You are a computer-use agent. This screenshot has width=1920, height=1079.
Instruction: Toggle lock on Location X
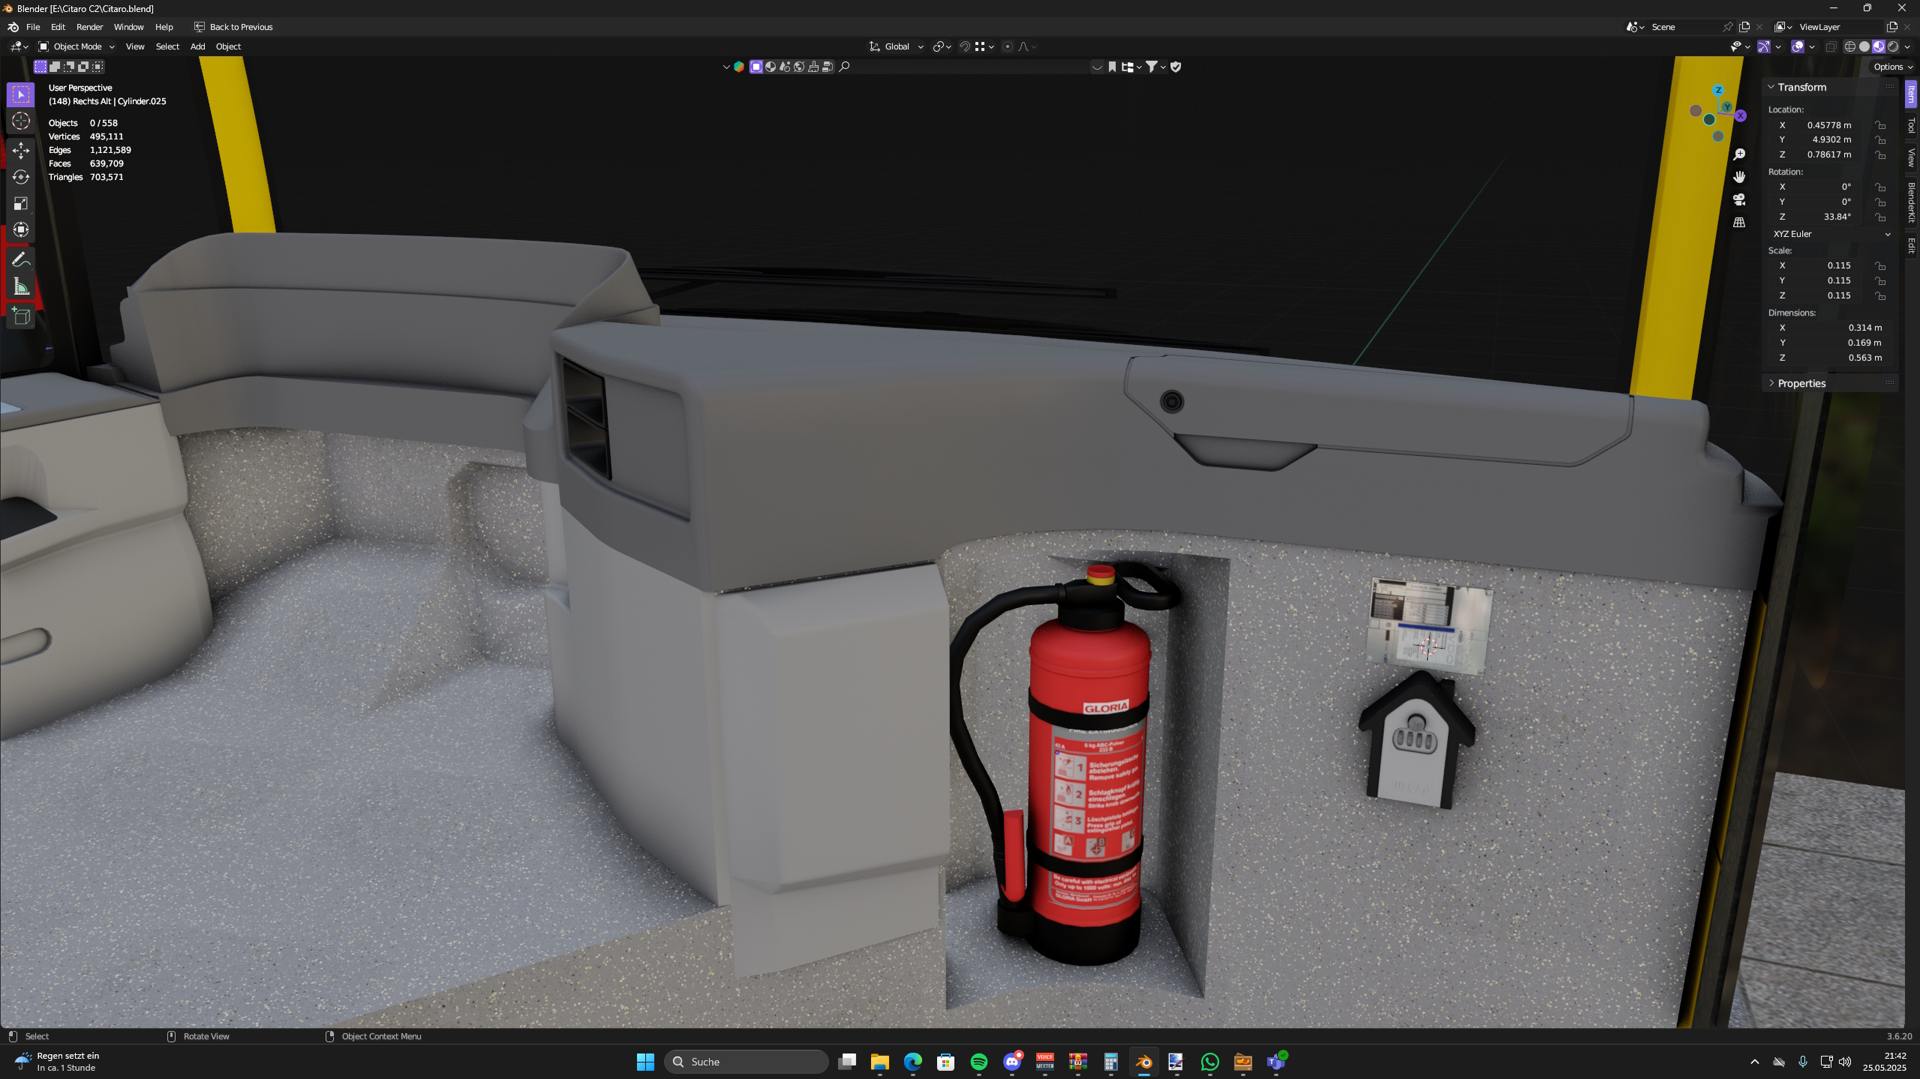pyautogui.click(x=1881, y=125)
